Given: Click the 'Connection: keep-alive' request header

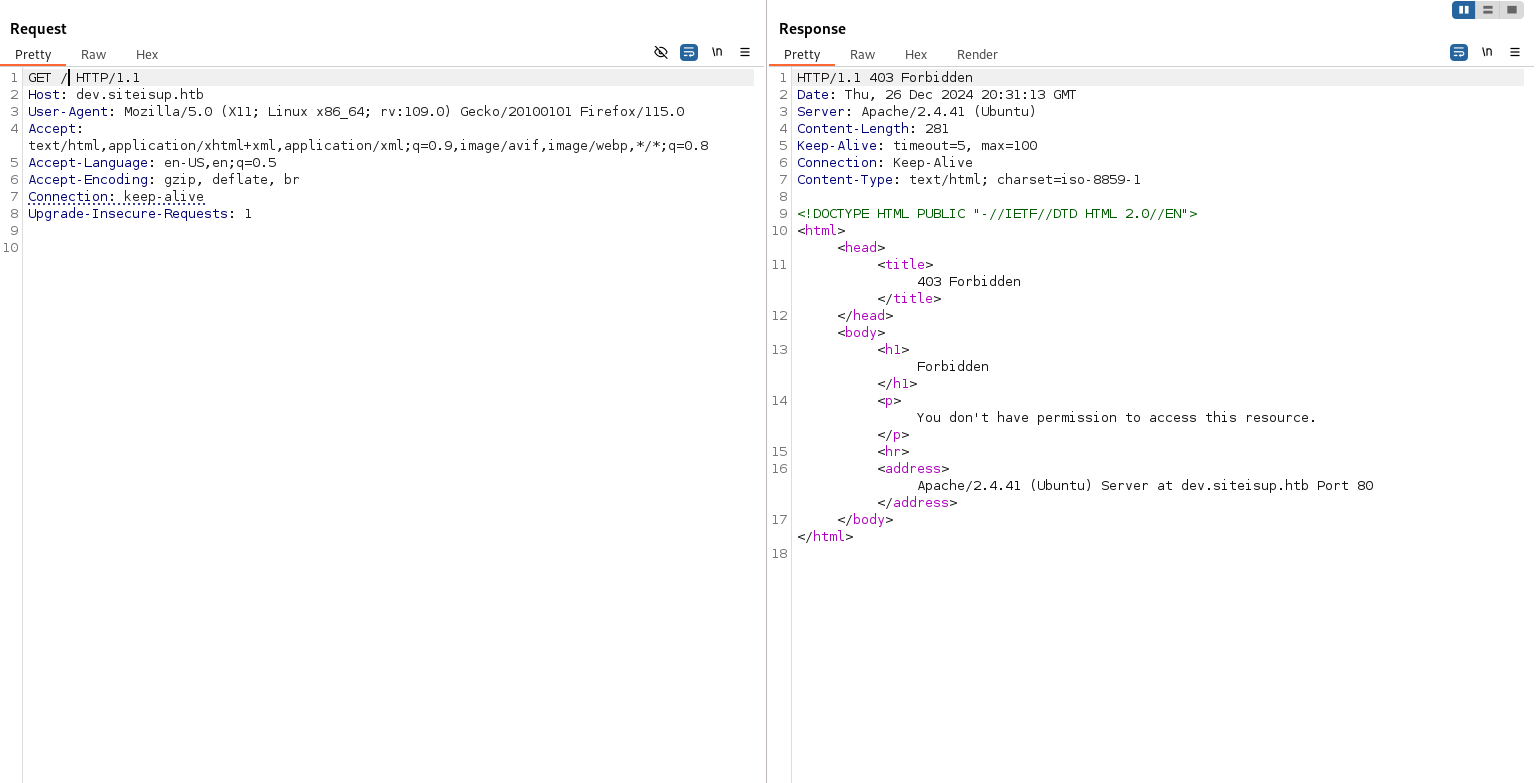Looking at the screenshot, I should click(x=116, y=196).
